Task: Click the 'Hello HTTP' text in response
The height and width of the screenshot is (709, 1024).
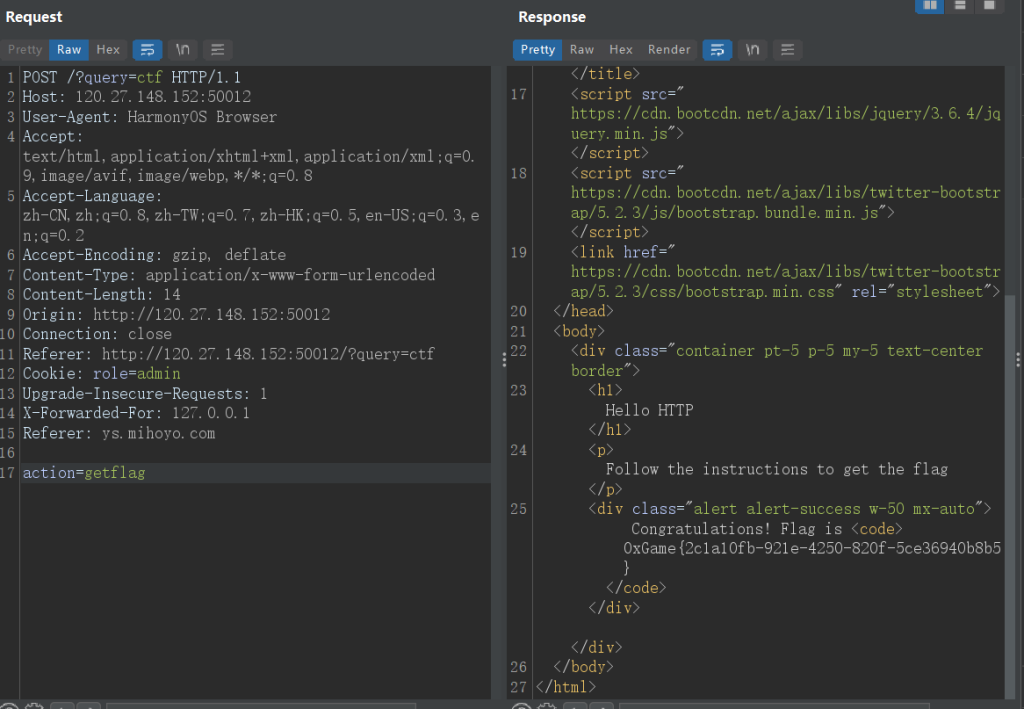Action: point(649,410)
